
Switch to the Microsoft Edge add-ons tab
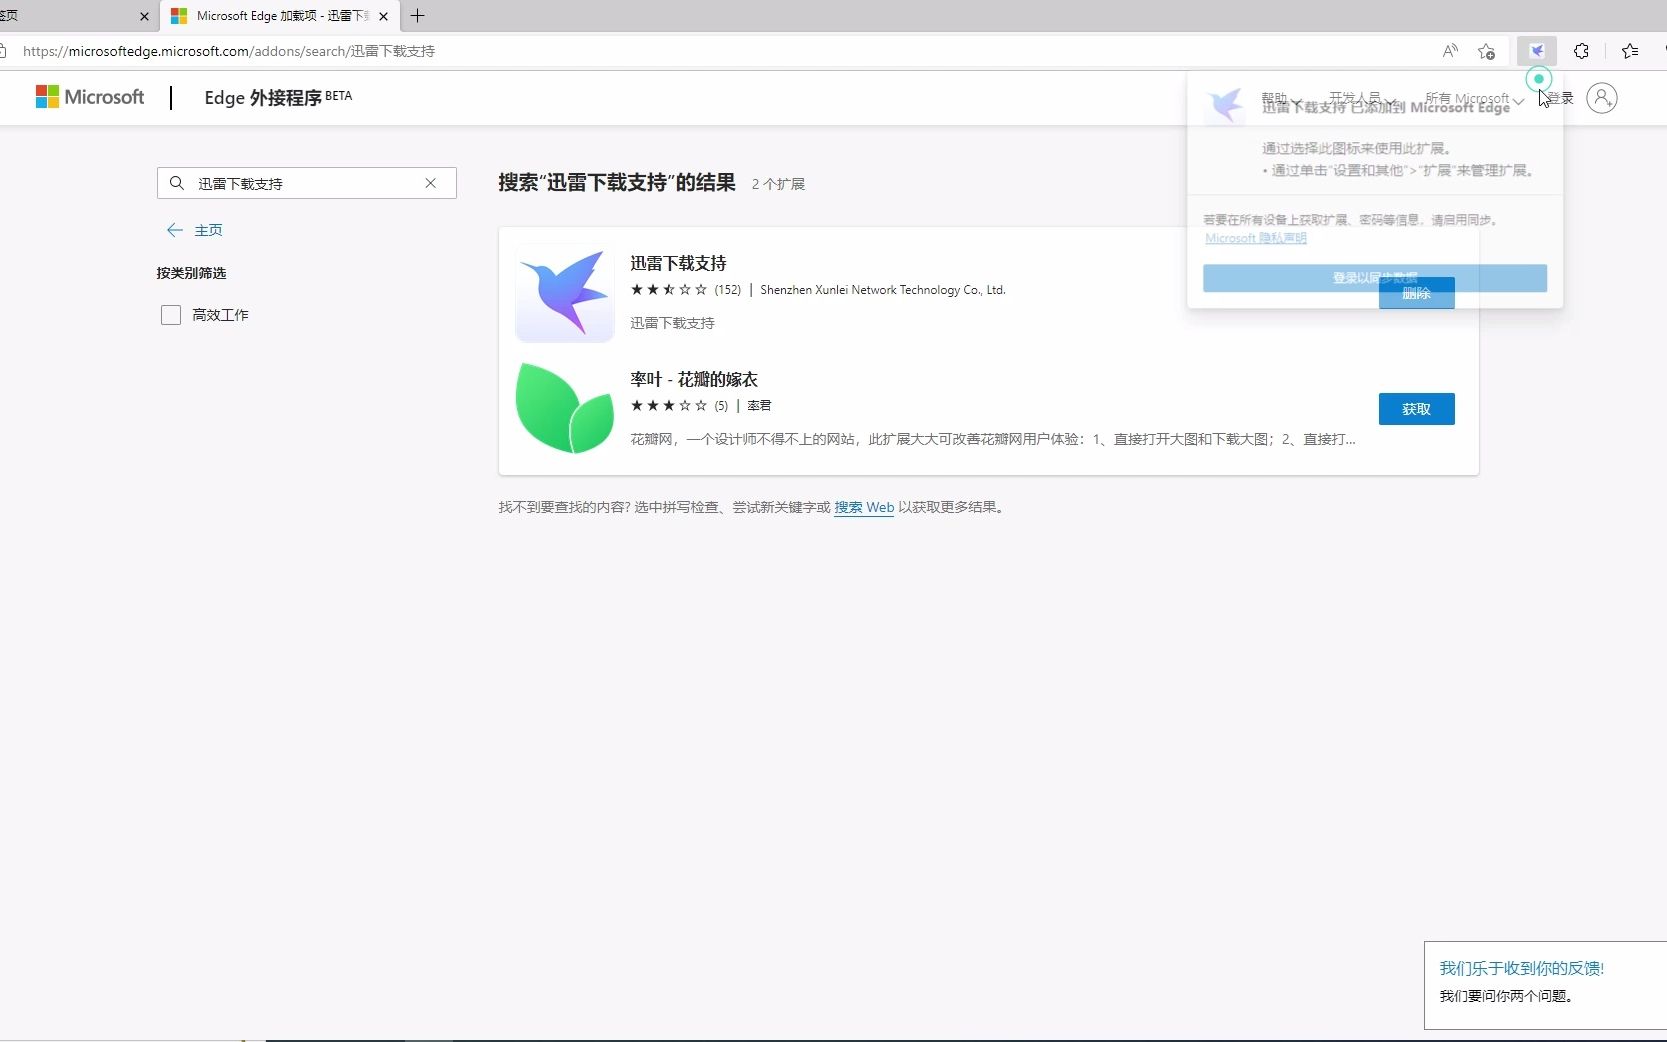280,16
